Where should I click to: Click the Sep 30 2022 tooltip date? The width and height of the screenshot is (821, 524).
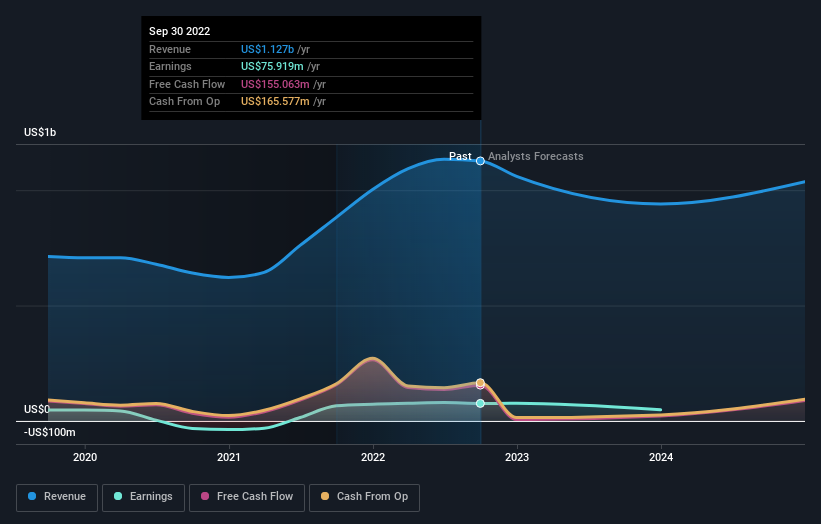pos(180,31)
